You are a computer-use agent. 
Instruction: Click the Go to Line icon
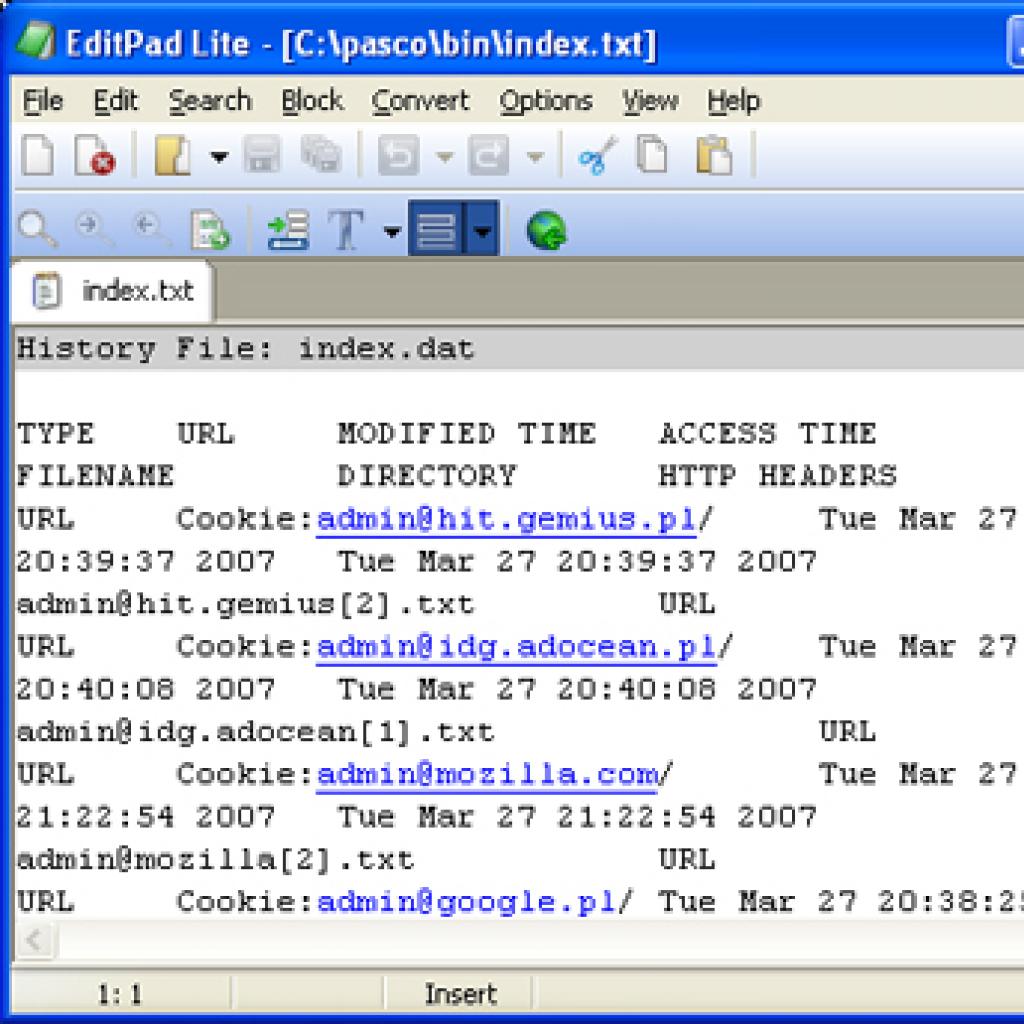(289, 230)
